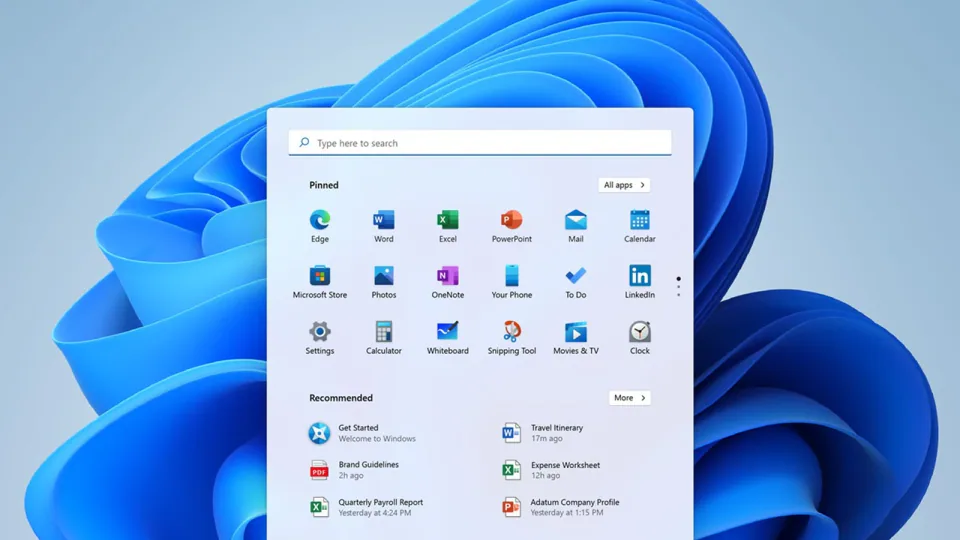This screenshot has width=960, height=540.
Task: Launch PowerPoint from the pinned grid
Action: (512, 220)
